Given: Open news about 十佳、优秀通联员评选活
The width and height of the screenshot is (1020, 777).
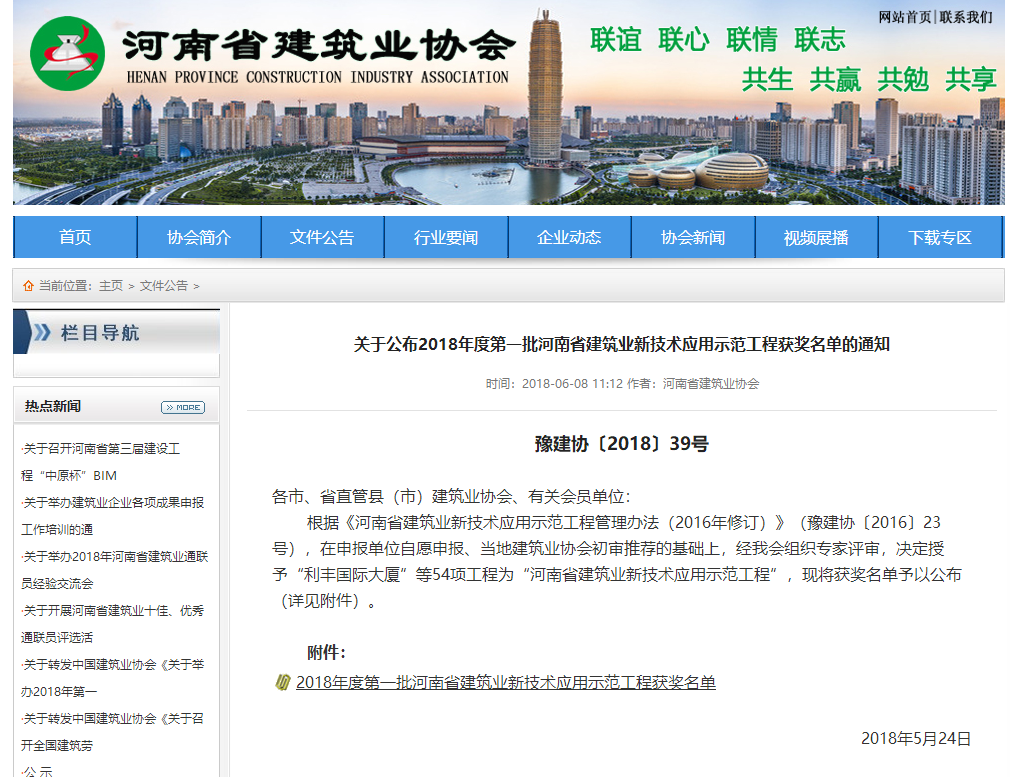Looking at the screenshot, I should tap(112, 624).
